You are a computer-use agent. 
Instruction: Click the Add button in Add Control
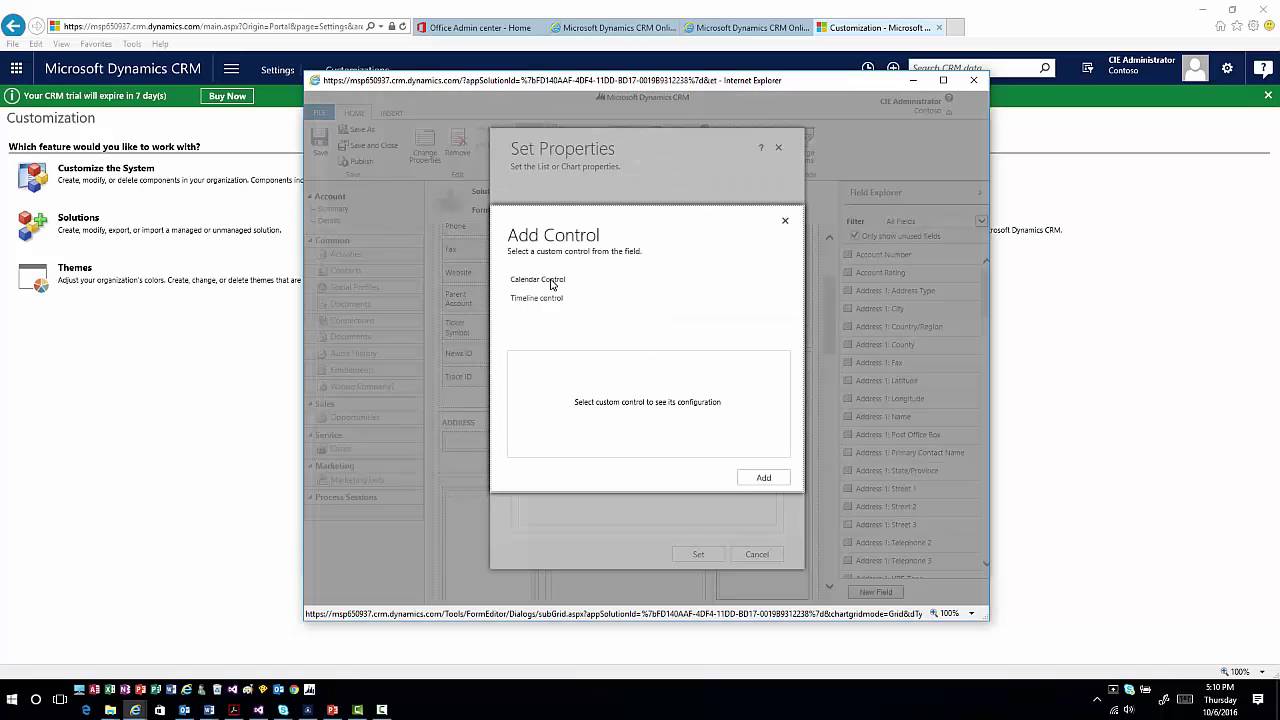click(764, 477)
